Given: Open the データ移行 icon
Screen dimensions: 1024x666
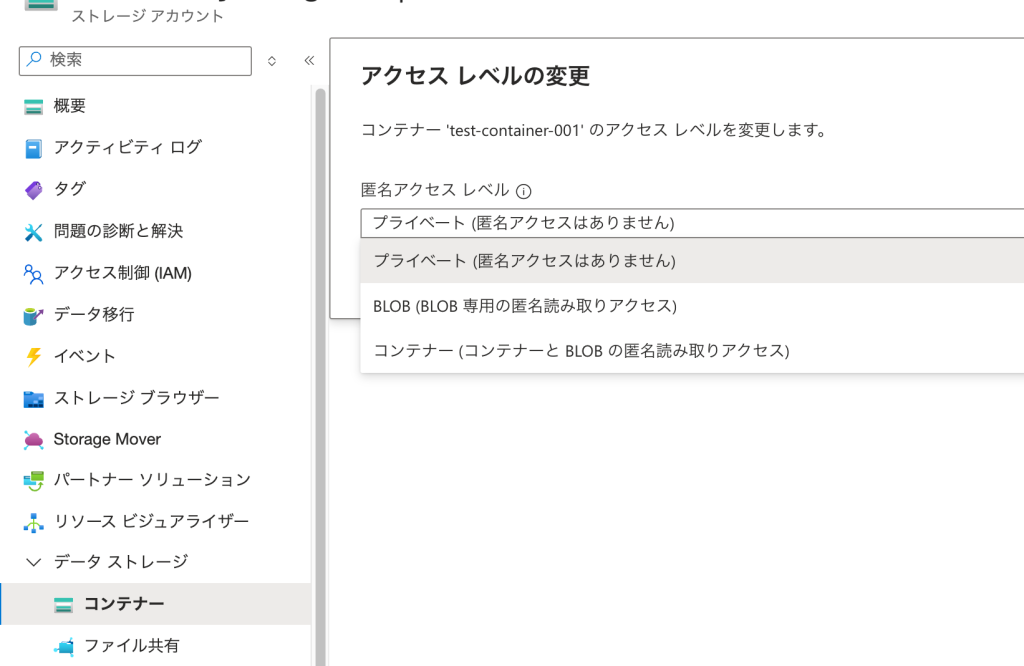Looking at the screenshot, I should click(x=34, y=315).
